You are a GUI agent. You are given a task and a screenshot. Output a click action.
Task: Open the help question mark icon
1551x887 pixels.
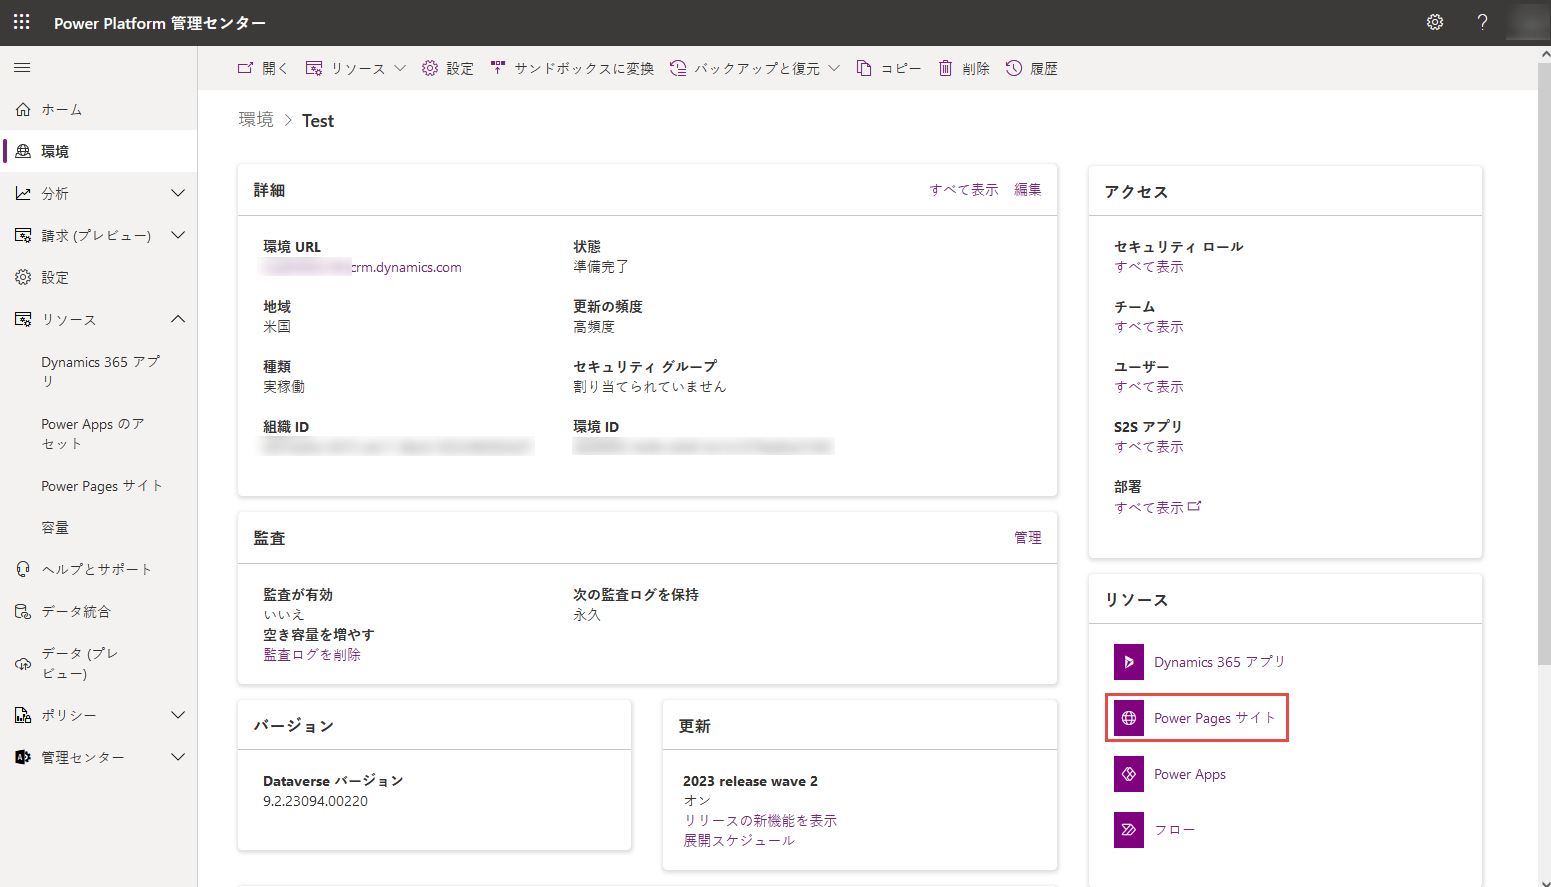[1482, 22]
